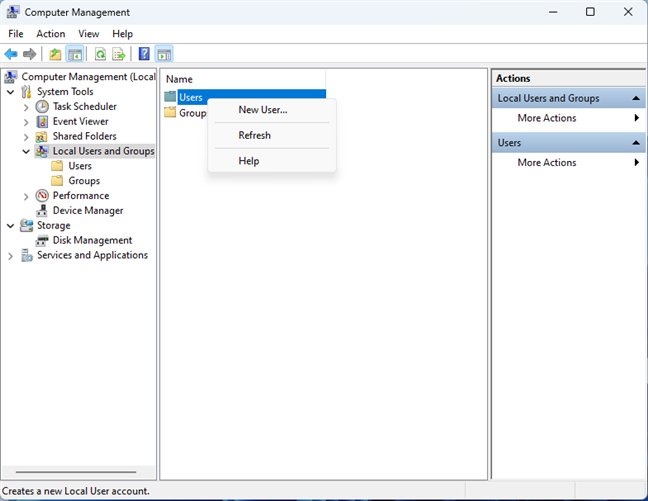
Task: Click the Refresh toolbar icon
Action: point(100,54)
